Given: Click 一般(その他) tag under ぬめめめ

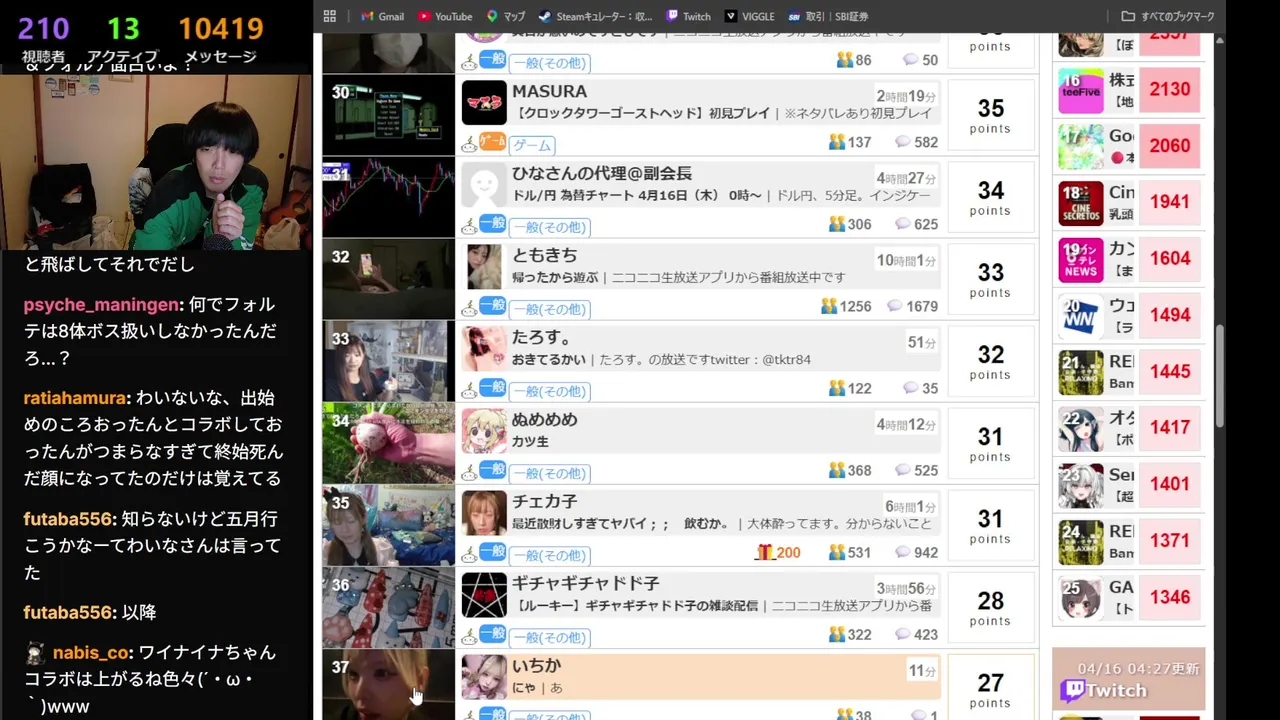Looking at the screenshot, I should (x=550, y=473).
